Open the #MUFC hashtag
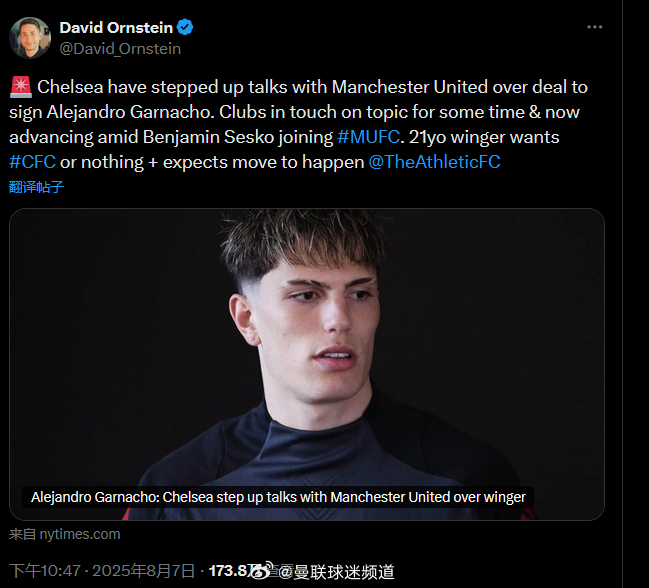Image resolution: width=649 pixels, height=588 pixels. point(368,137)
